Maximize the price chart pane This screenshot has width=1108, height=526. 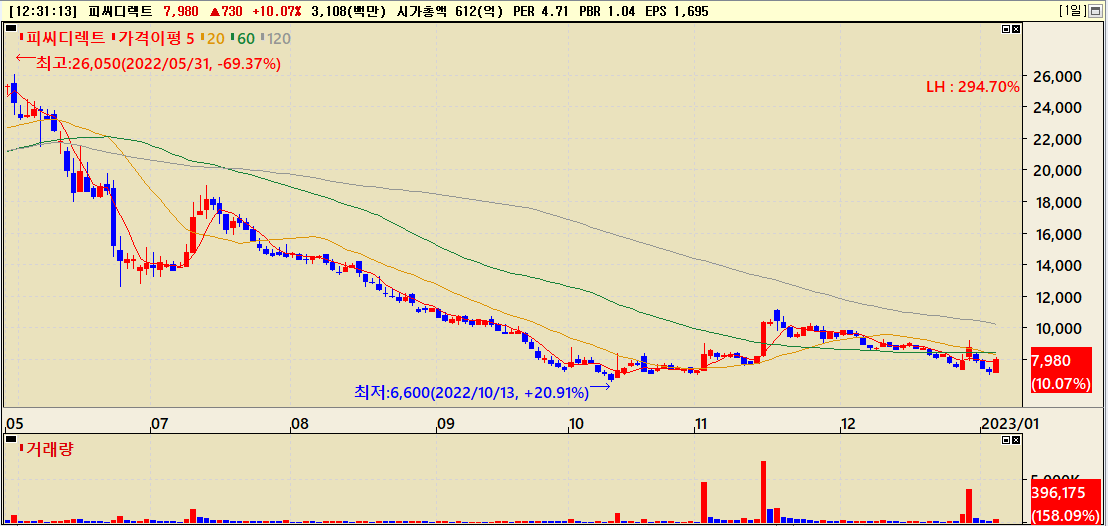(x=1006, y=29)
